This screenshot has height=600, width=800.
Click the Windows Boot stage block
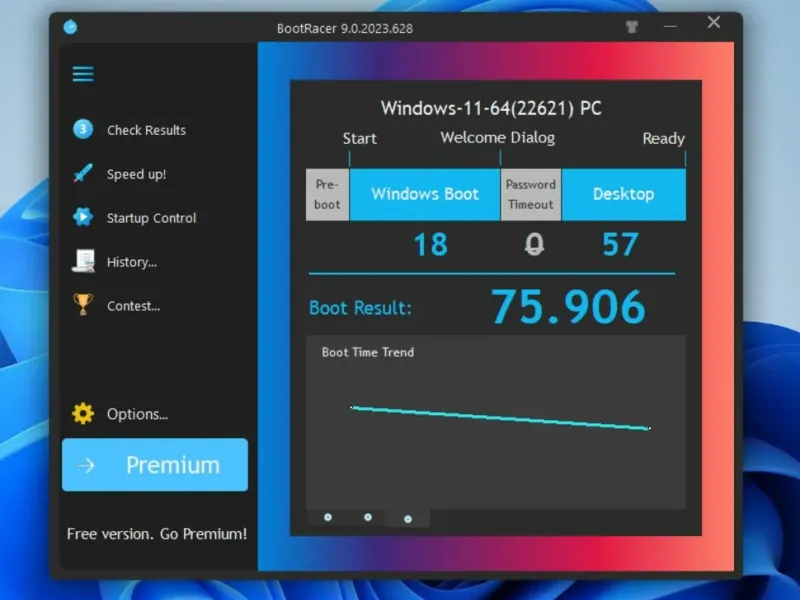point(424,194)
